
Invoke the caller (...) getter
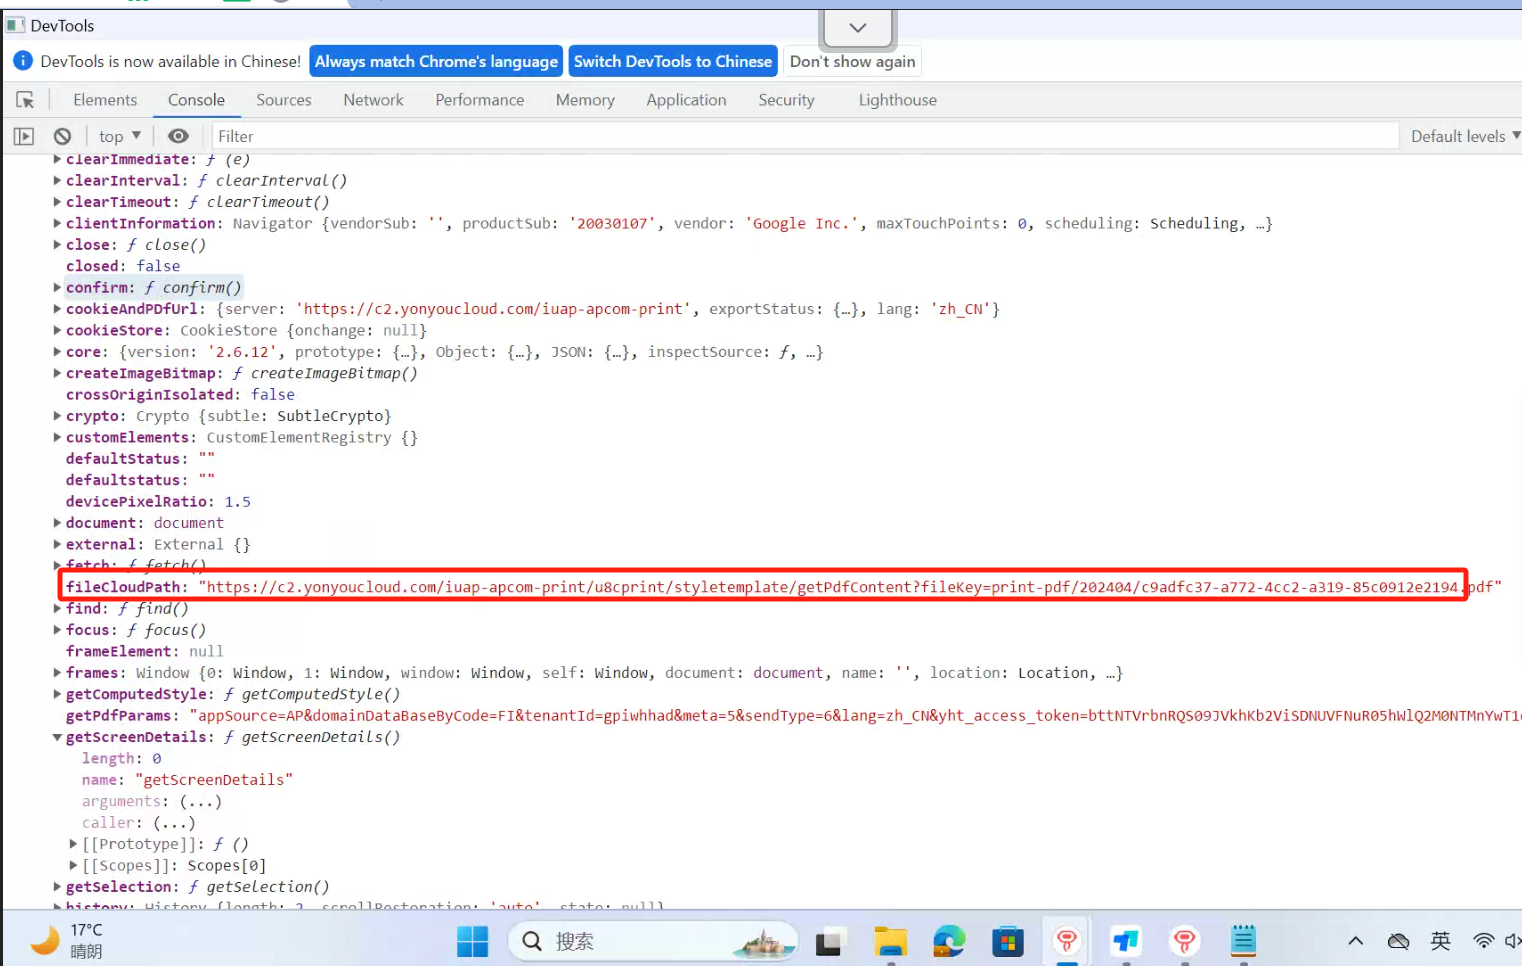(x=174, y=823)
